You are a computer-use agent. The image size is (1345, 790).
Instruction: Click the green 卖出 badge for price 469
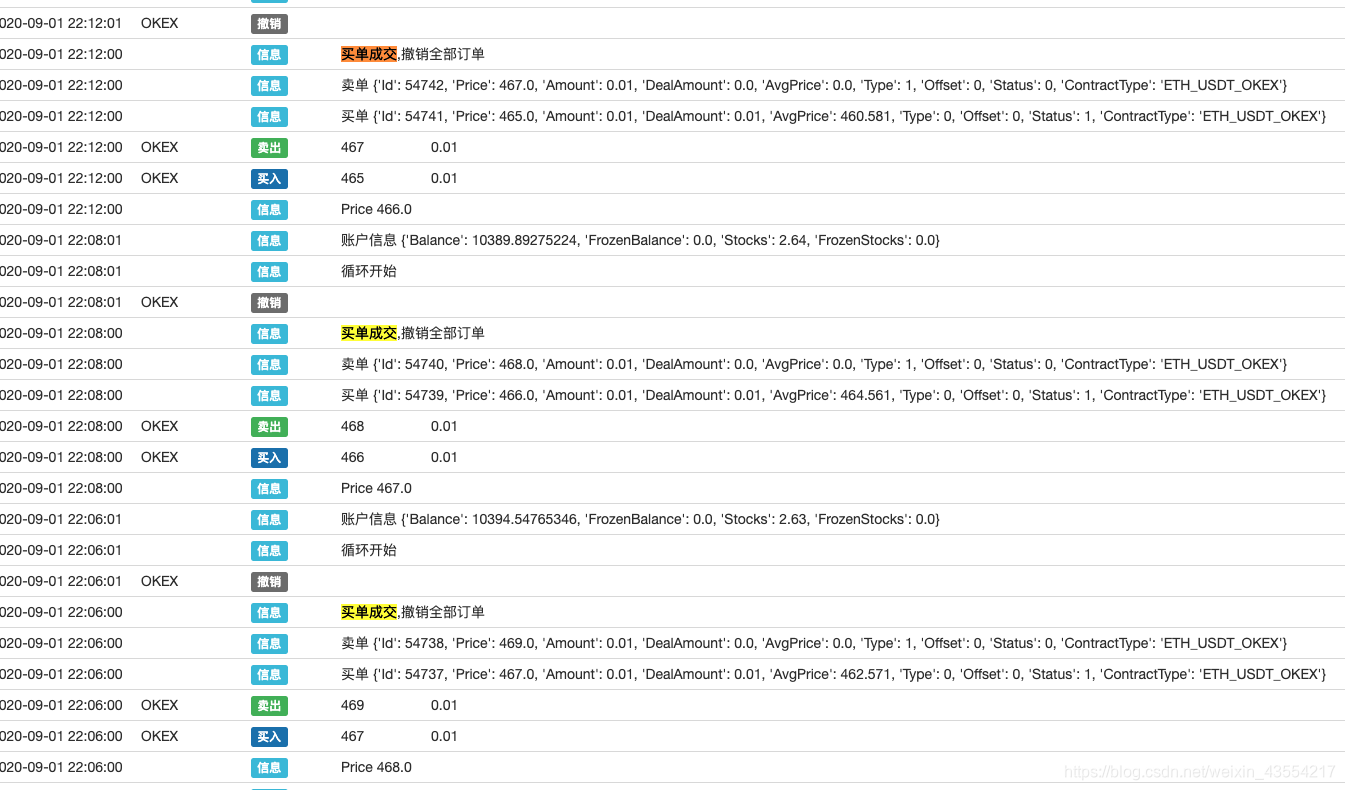[x=269, y=705]
